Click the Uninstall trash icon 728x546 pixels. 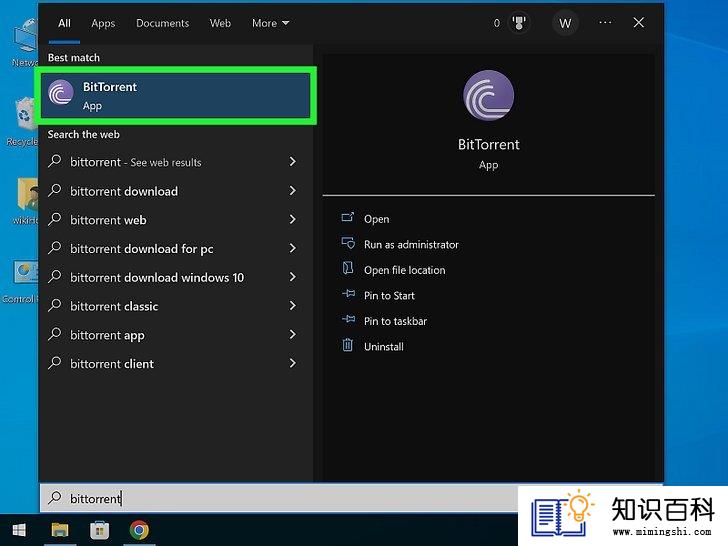(348, 345)
